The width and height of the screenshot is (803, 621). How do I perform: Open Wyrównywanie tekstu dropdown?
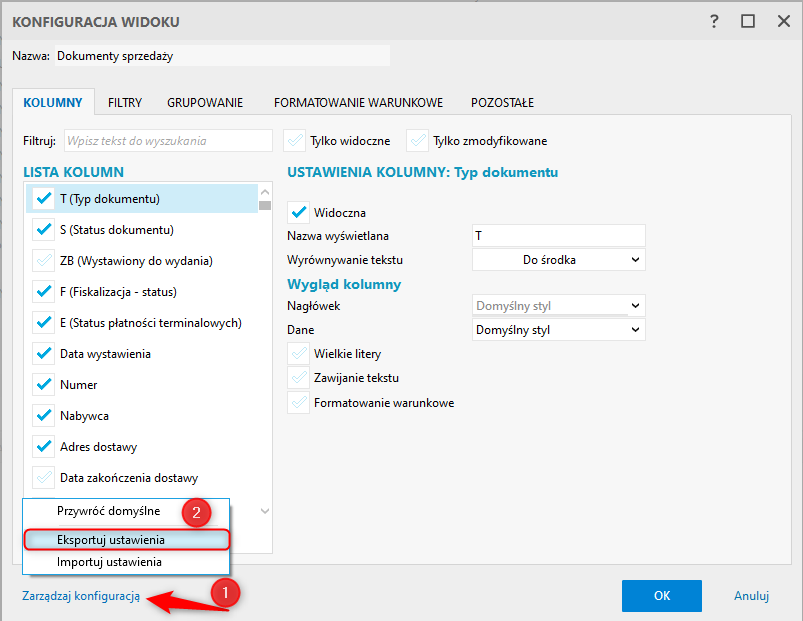tap(558, 260)
